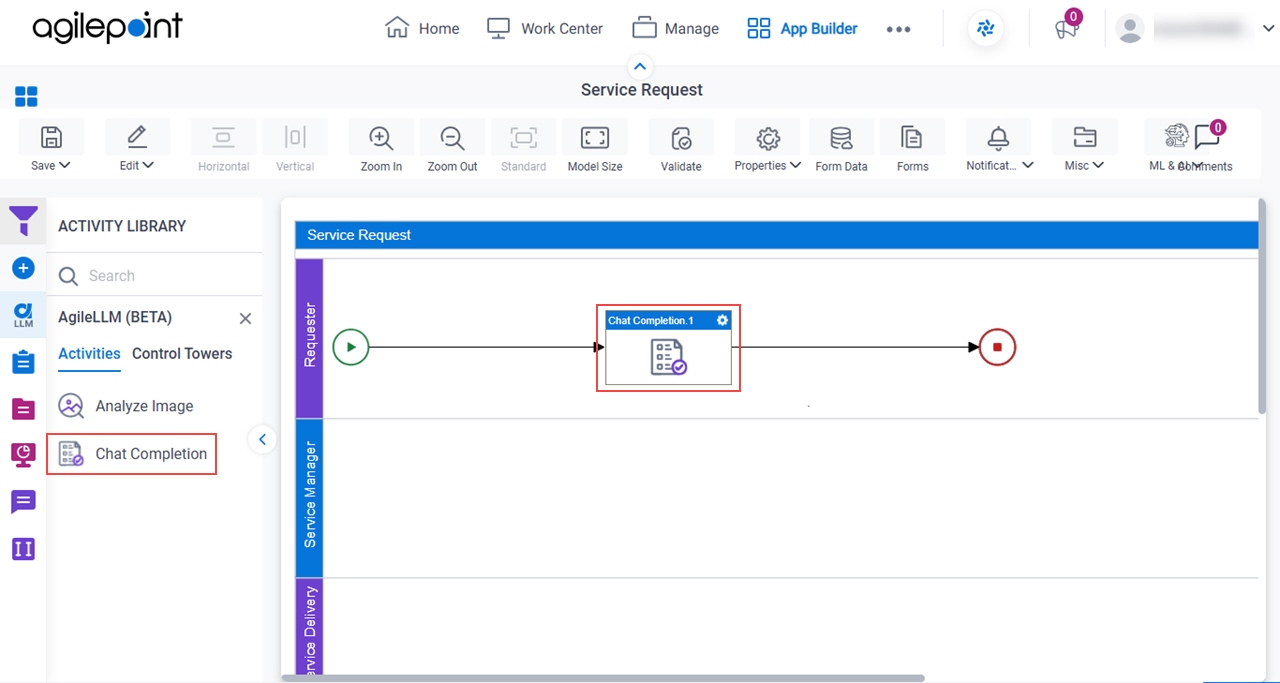
Task: Open the megaphone announcements icon
Action: point(1066,29)
